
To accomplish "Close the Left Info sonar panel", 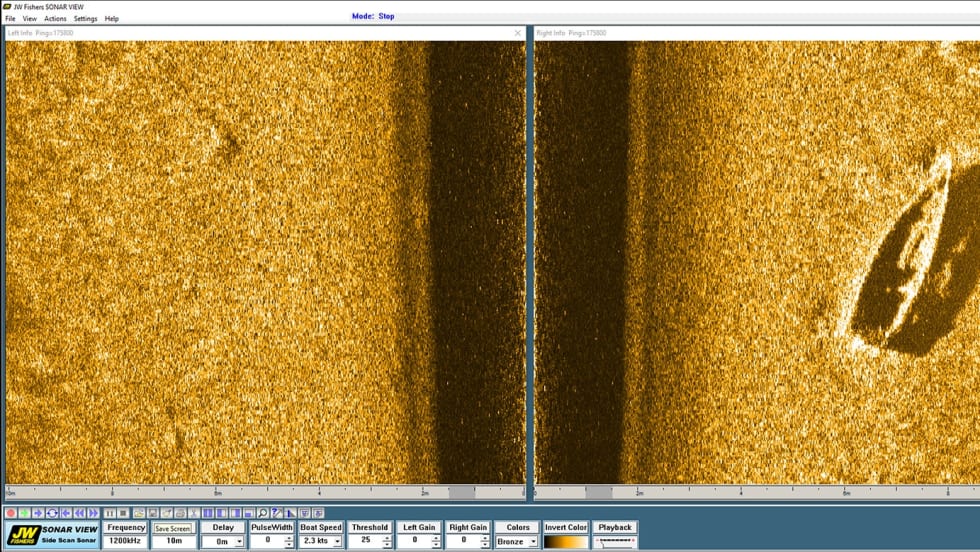I will coord(518,33).
